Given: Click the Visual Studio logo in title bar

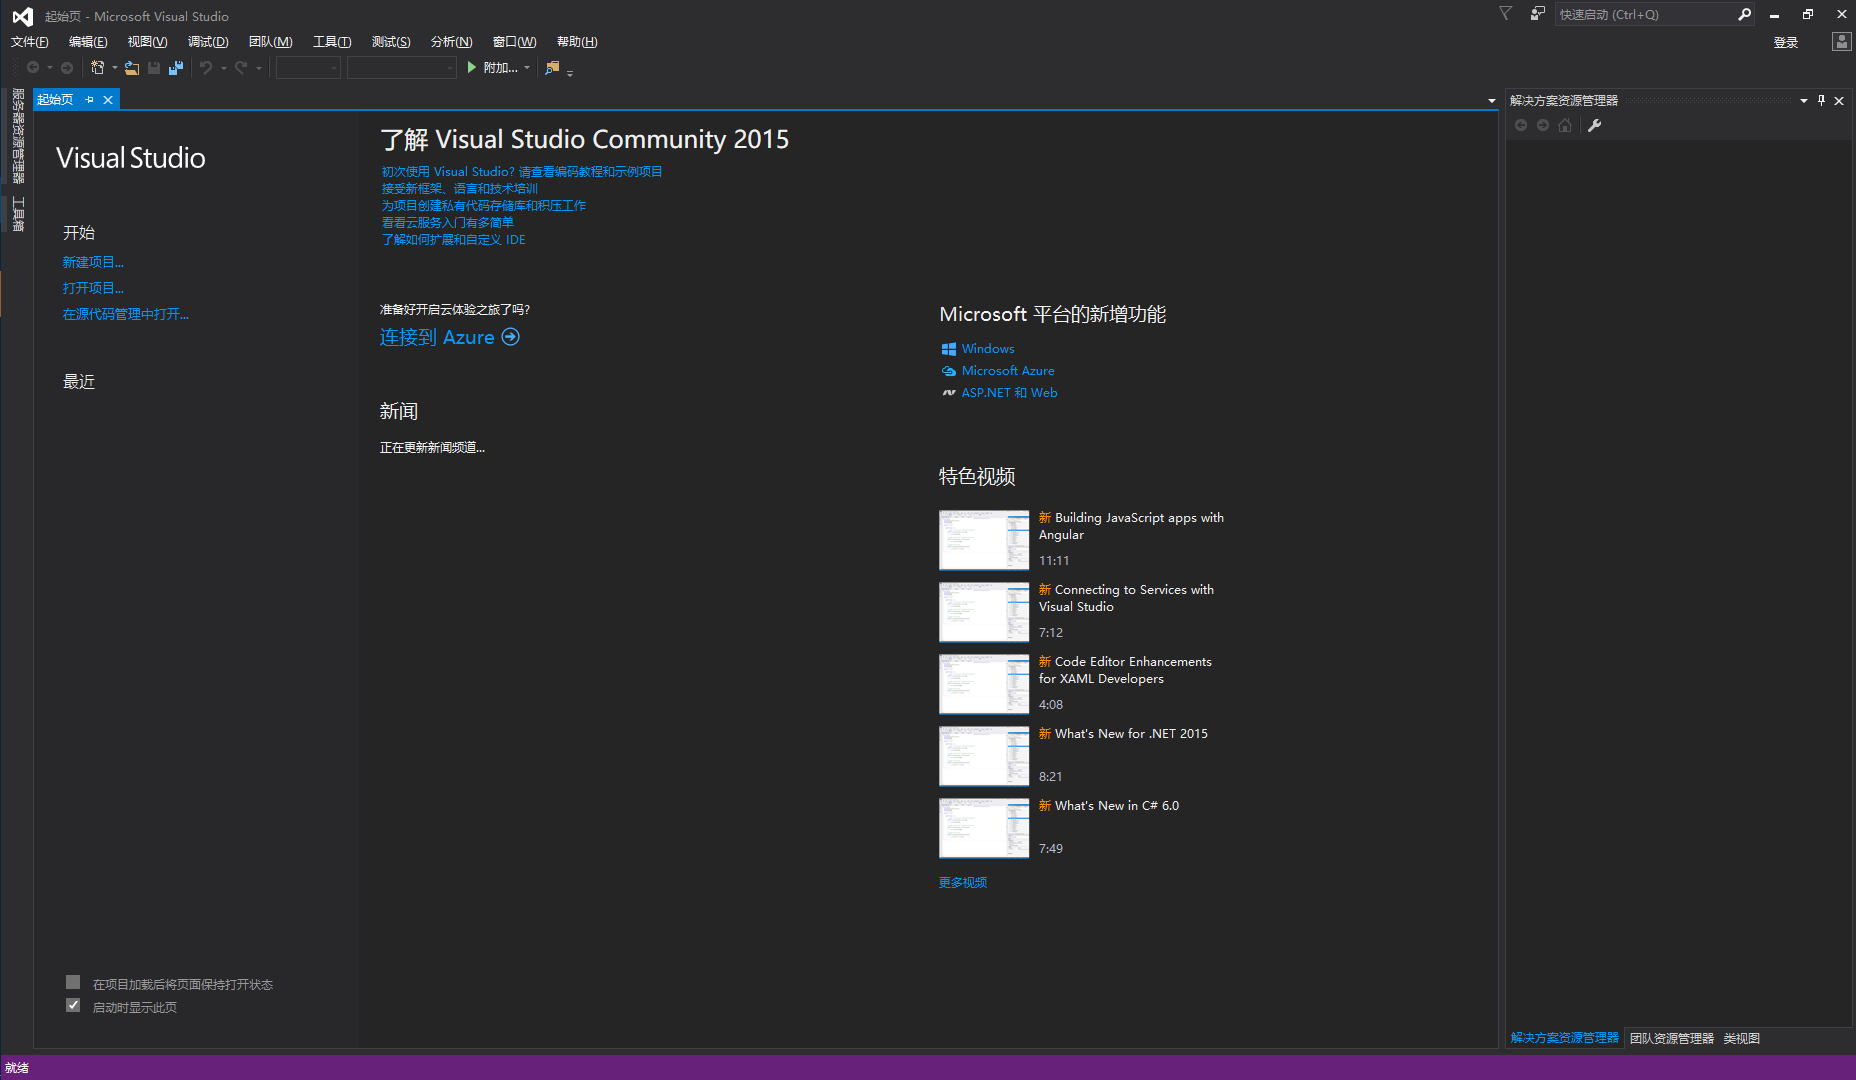Looking at the screenshot, I should pos(22,16).
